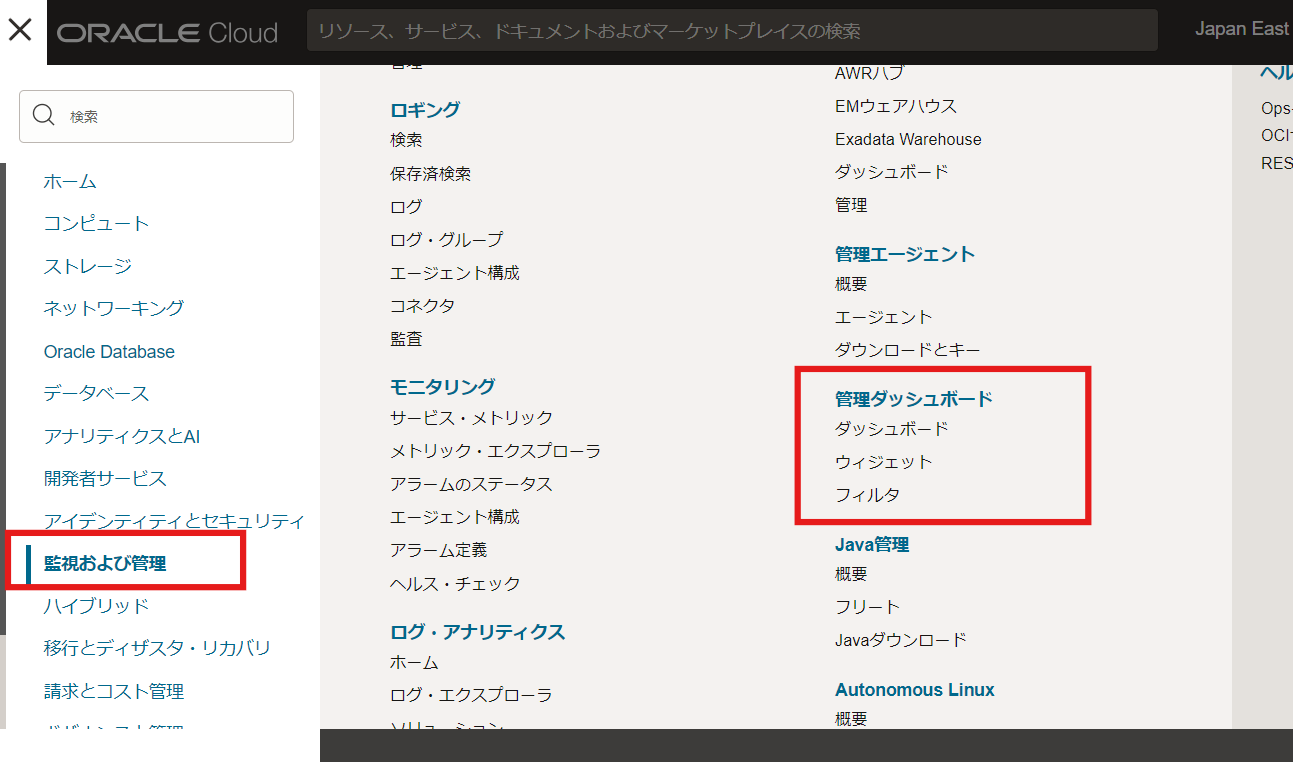
Task: Click 概要 under Autonomous Linux
Action: point(851,719)
